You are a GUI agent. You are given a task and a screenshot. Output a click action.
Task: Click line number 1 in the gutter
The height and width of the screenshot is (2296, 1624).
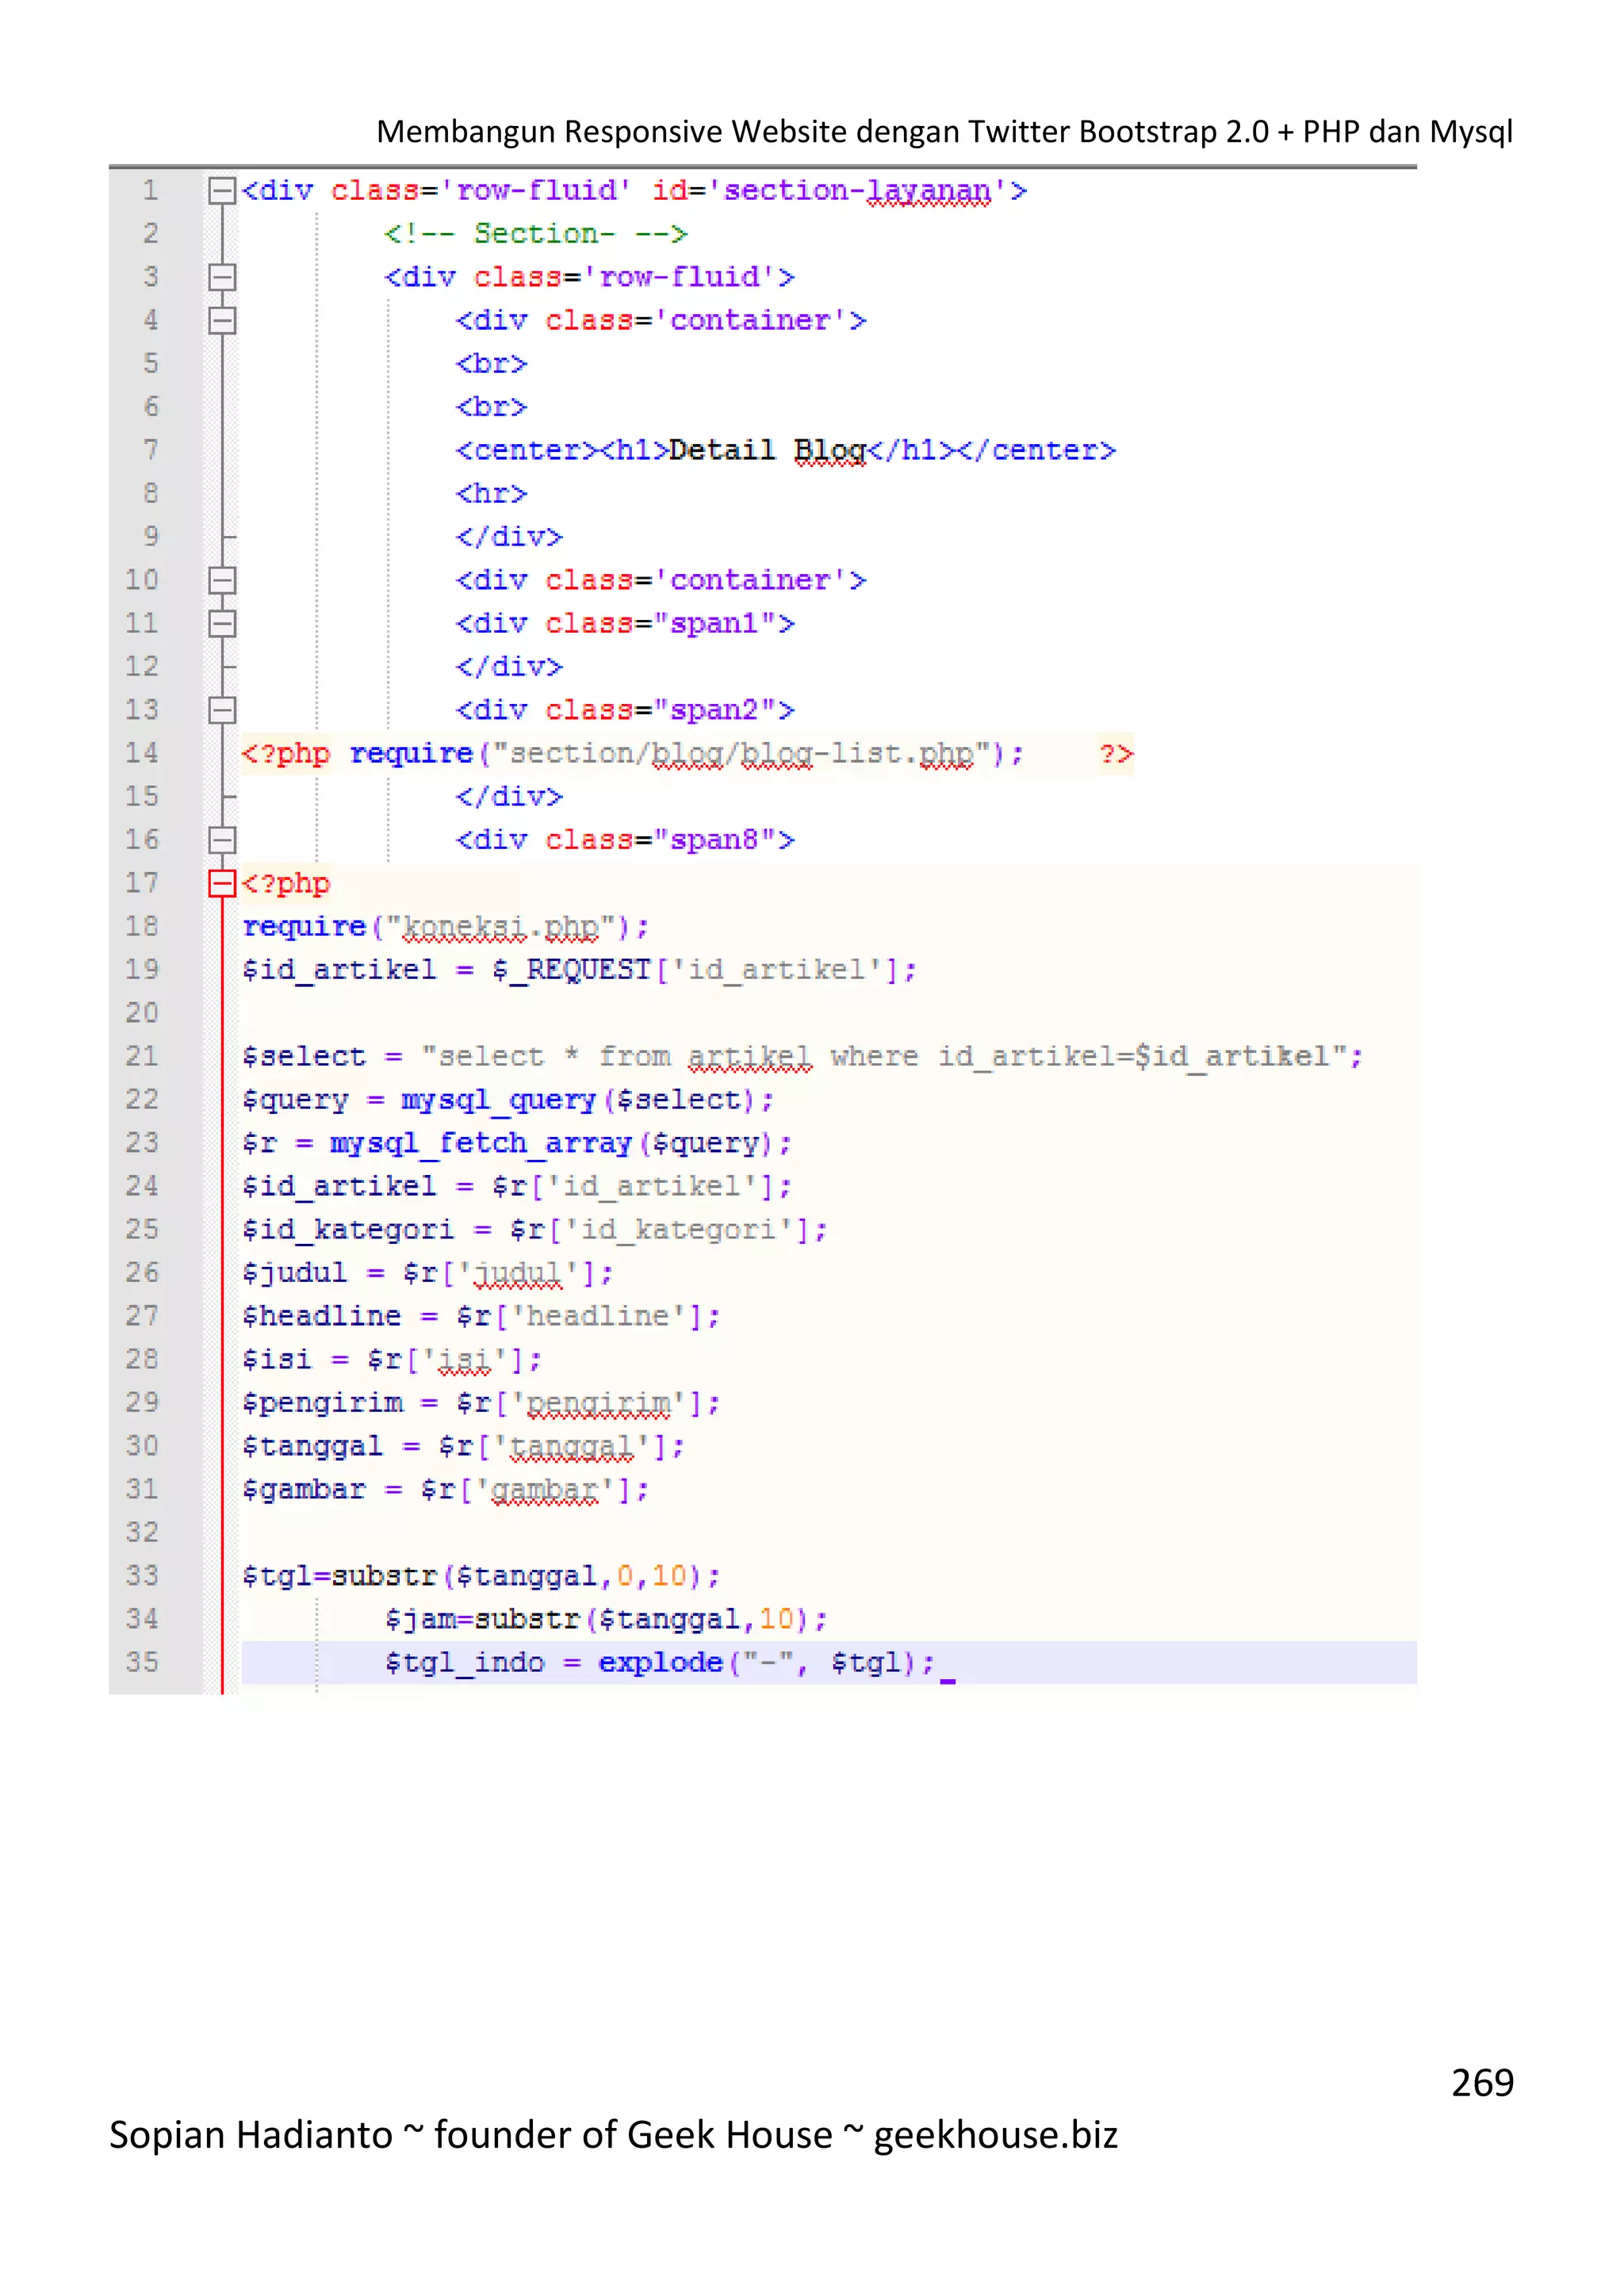click(x=150, y=190)
